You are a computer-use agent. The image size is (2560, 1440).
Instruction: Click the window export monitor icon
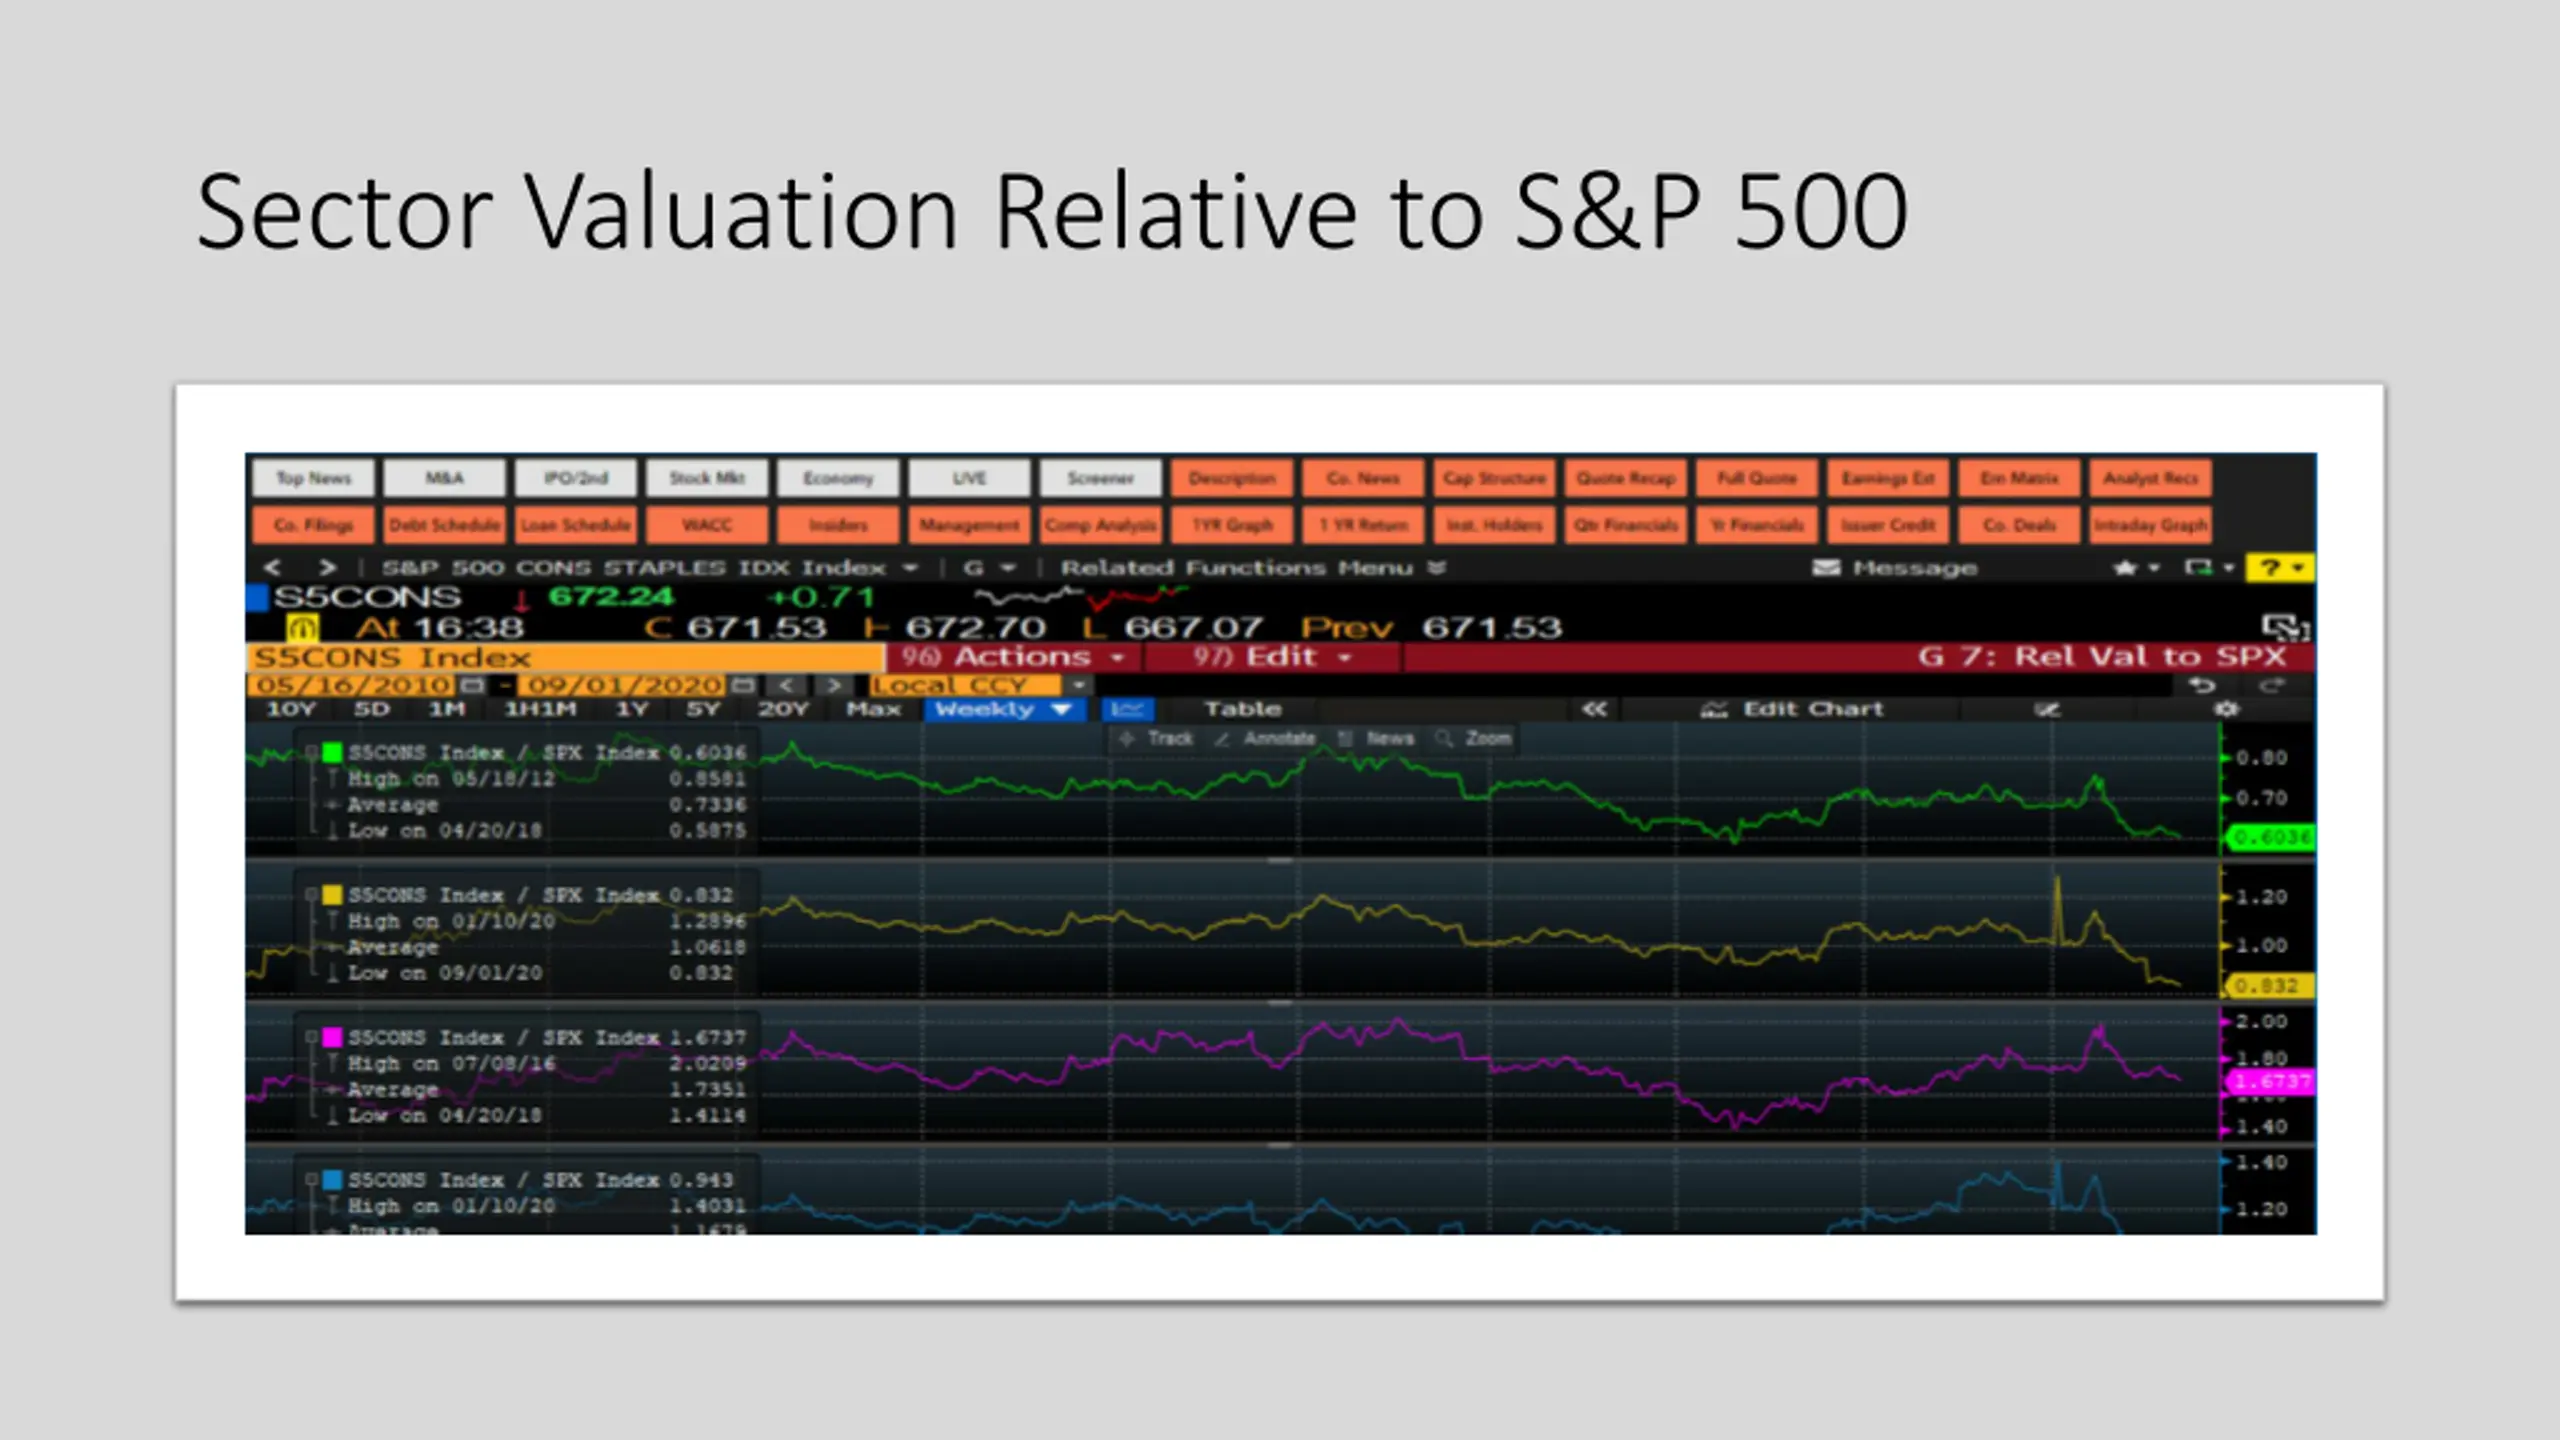2198,568
